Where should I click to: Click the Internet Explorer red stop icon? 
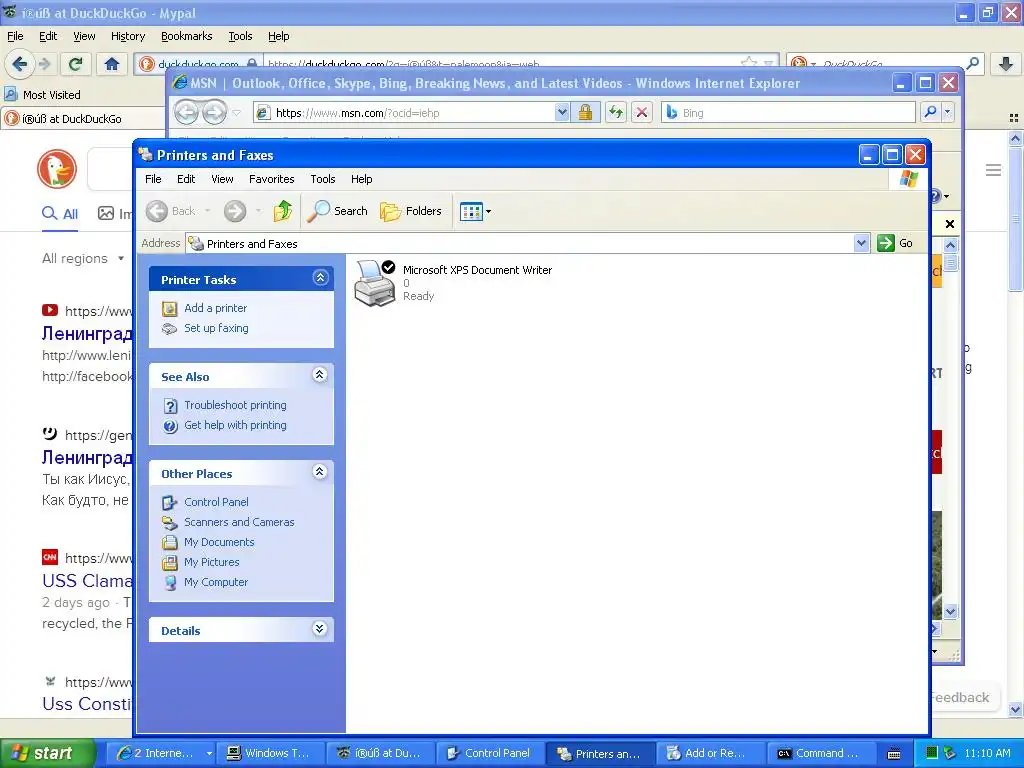point(642,112)
